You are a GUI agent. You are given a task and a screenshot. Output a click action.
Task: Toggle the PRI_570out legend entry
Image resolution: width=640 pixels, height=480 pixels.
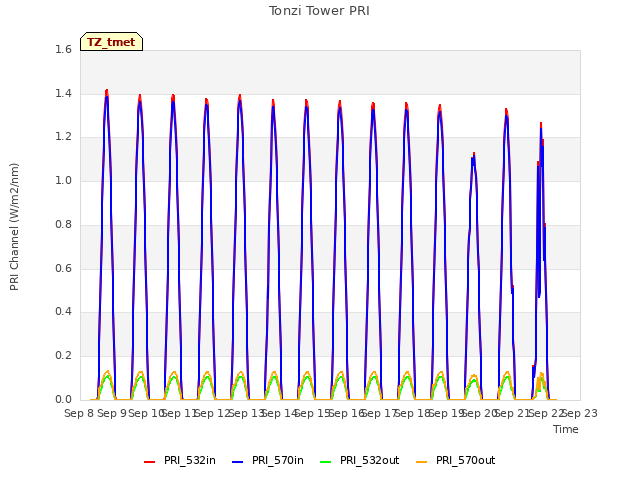click(x=456, y=461)
